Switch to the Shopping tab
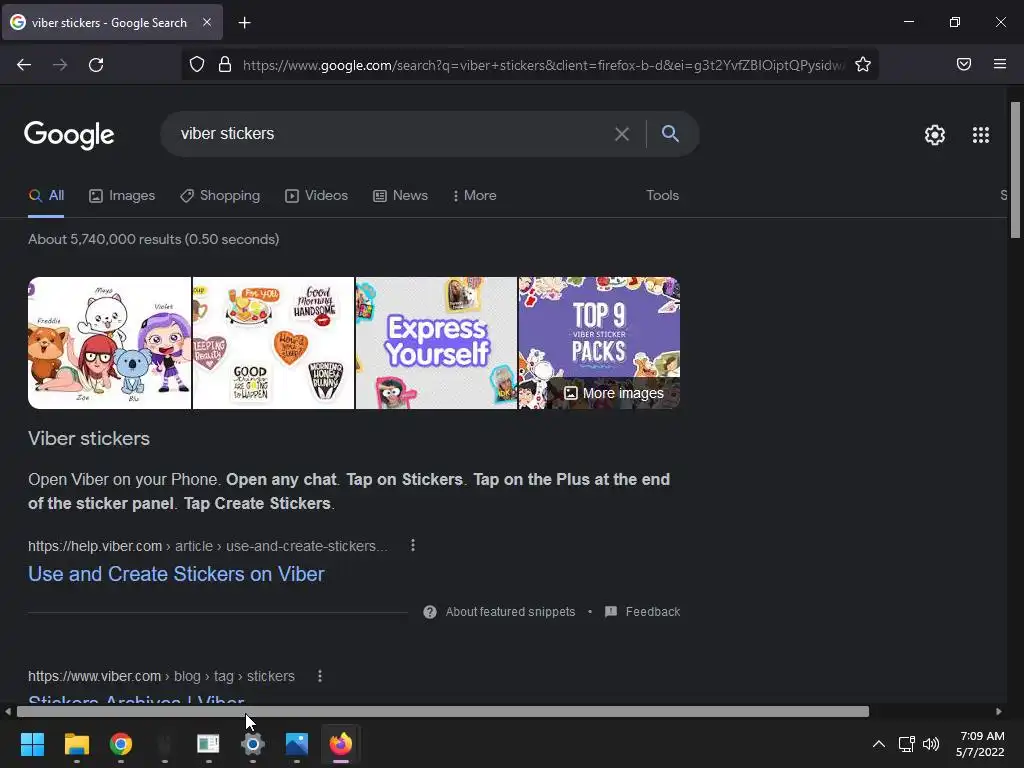 click(x=220, y=195)
